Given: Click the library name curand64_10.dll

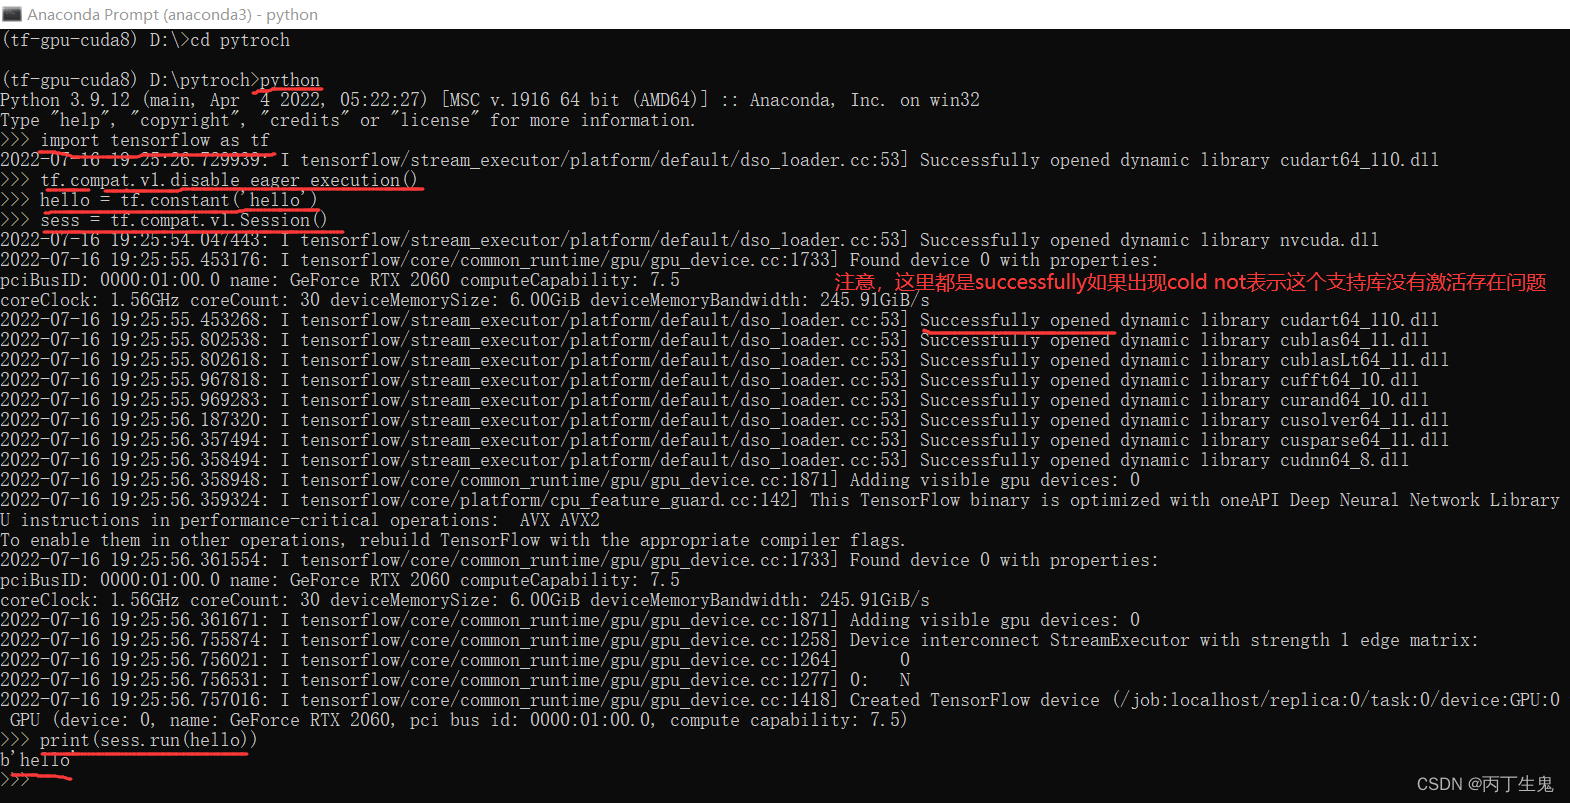Looking at the screenshot, I should [1354, 400].
